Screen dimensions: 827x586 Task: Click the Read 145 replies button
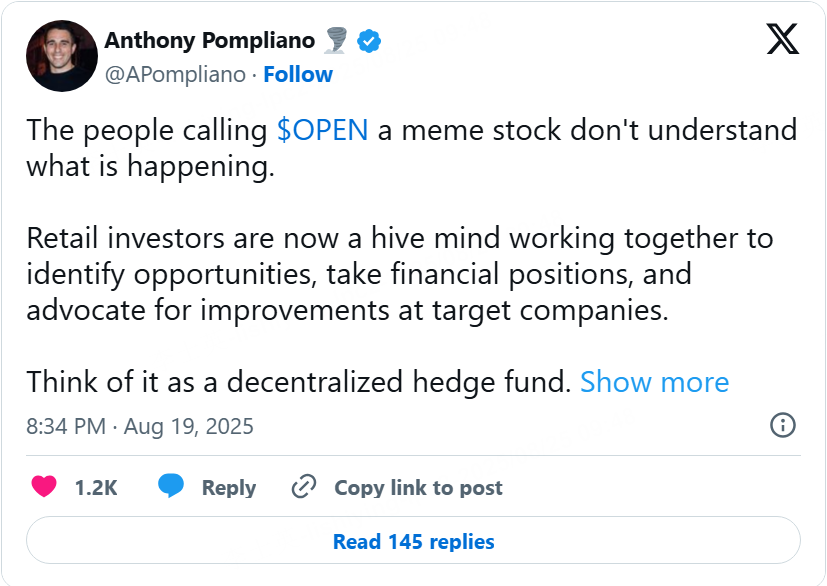414,541
